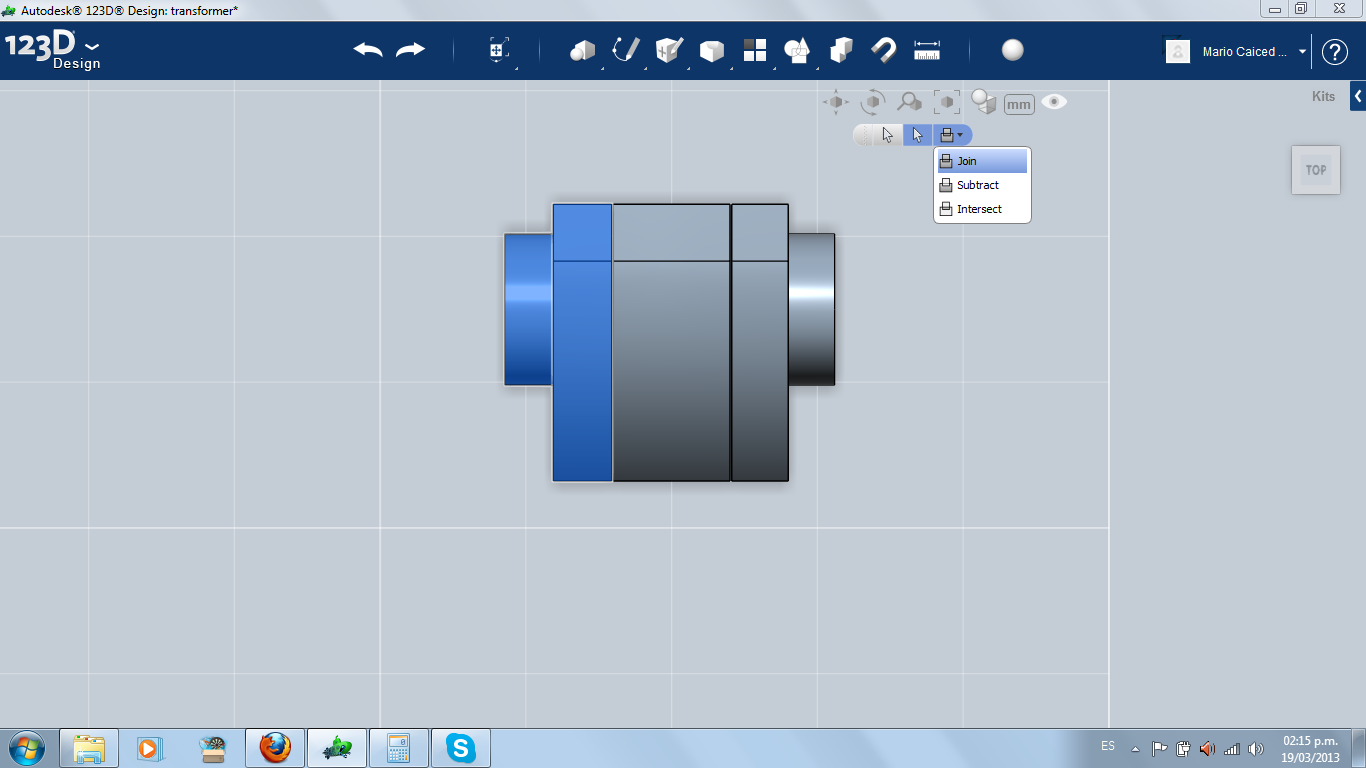Viewport: 1366px width, 768px height.
Task: Select the Measure ruler tool
Action: pos(927,50)
